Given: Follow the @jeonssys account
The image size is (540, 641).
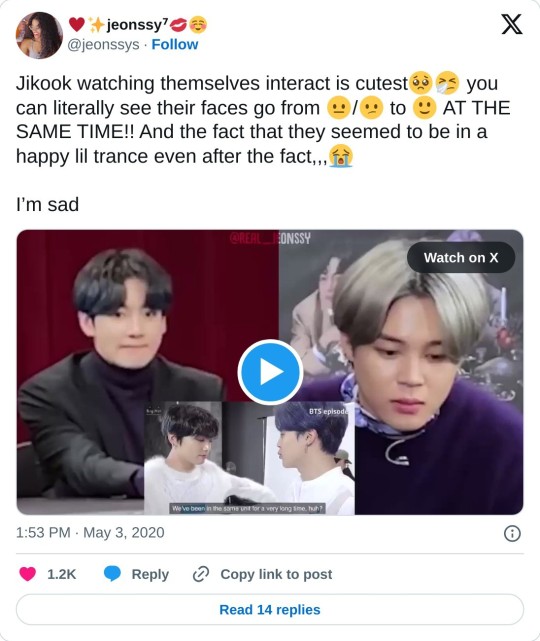Looking at the screenshot, I should pyautogui.click(x=175, y=44).
